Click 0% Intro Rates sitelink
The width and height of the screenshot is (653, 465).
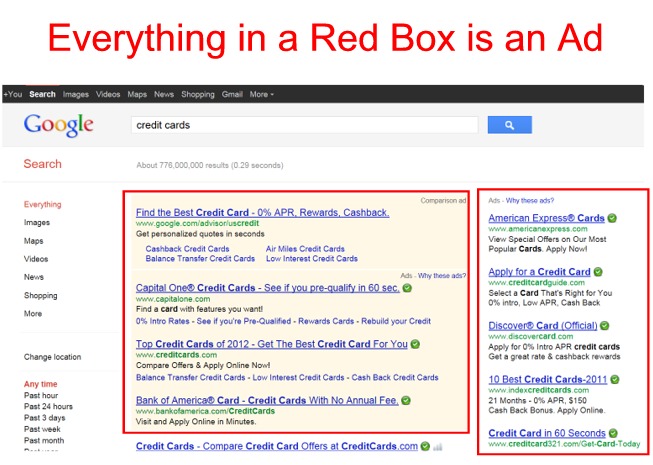coord(162,321)
